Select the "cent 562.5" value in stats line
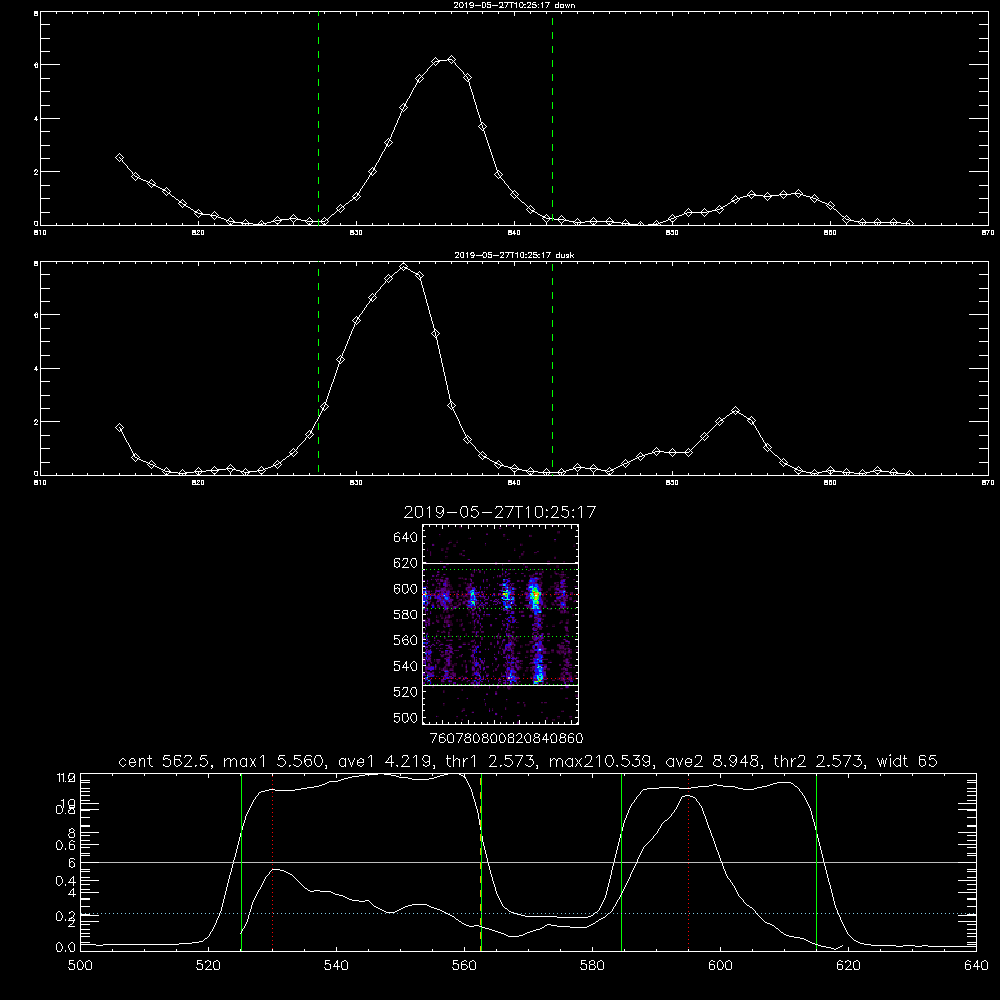Viewport: 1000px width, 1000px height. 166,761
